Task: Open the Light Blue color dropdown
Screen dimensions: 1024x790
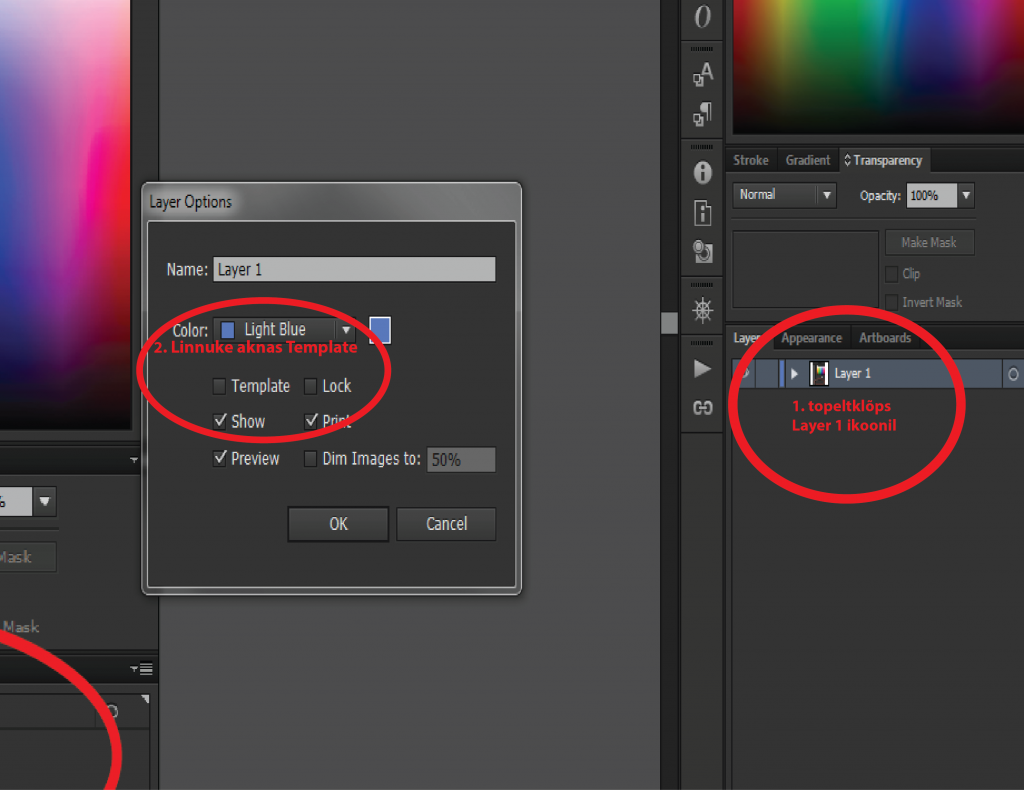Action: click(x=285, y=330)
